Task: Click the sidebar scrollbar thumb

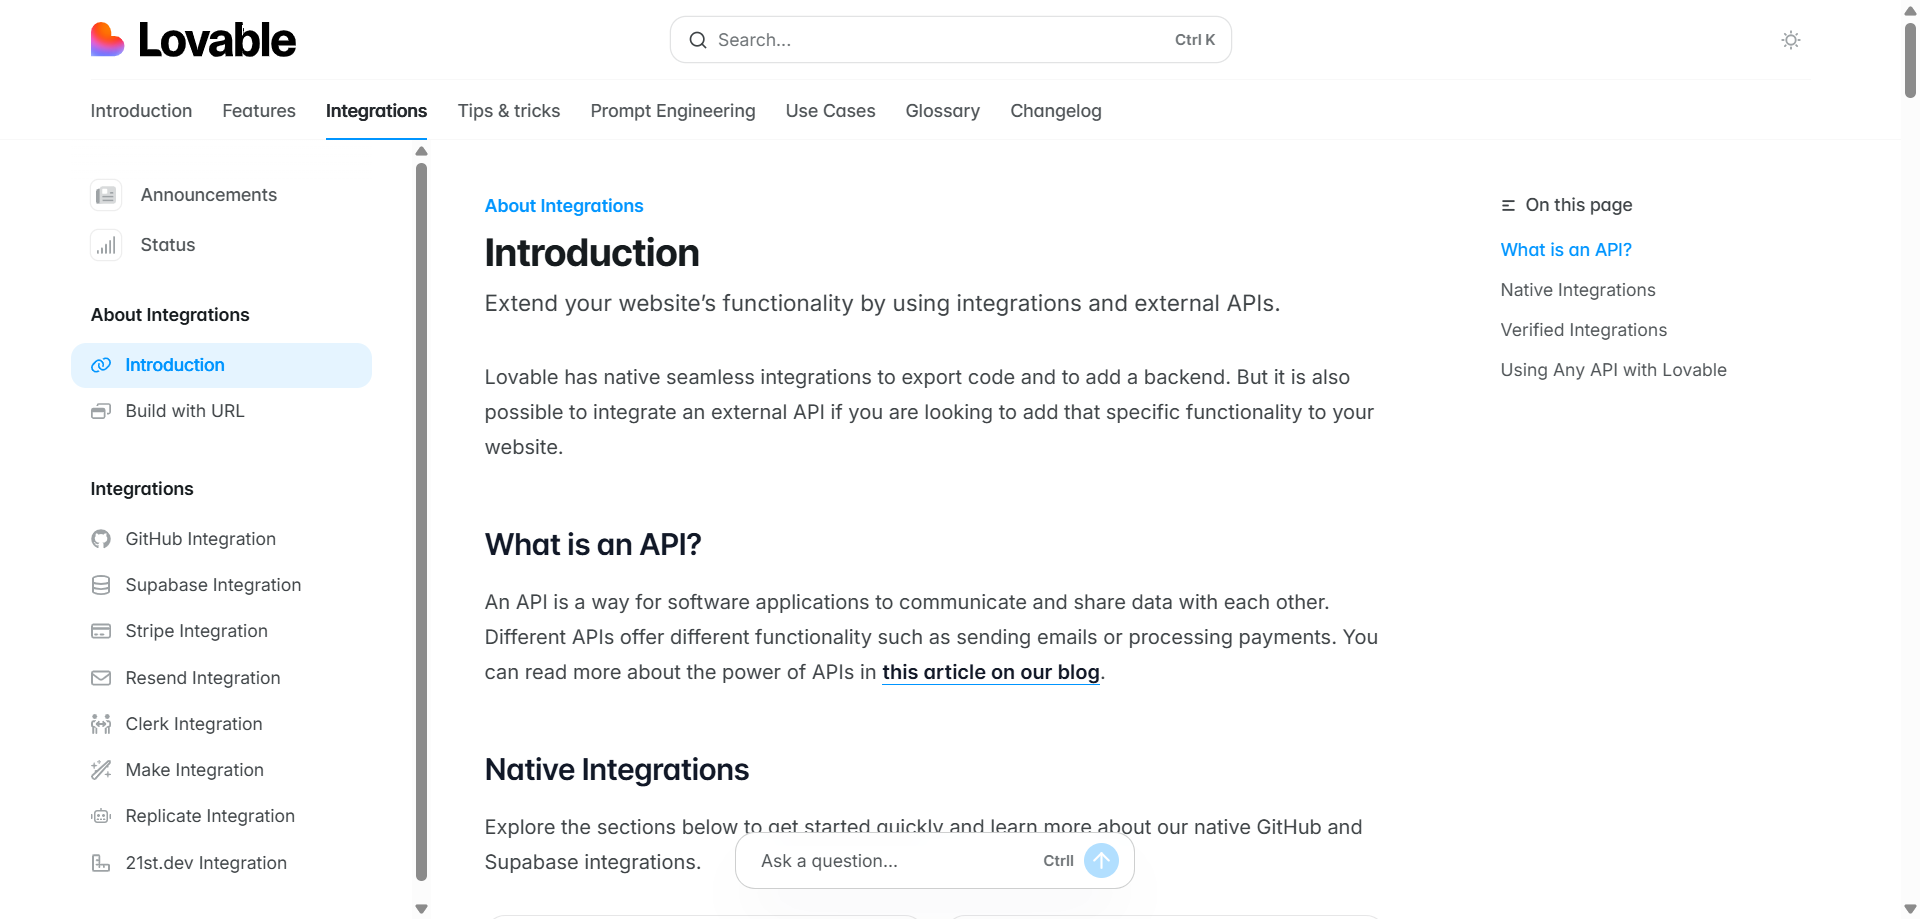Action: pos(421,522)
